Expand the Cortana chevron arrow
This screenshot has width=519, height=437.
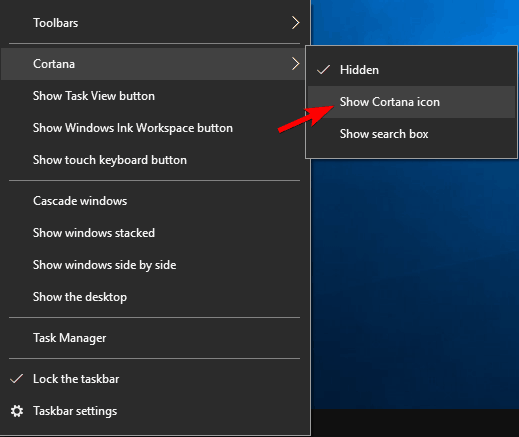(x=295, y=63)
